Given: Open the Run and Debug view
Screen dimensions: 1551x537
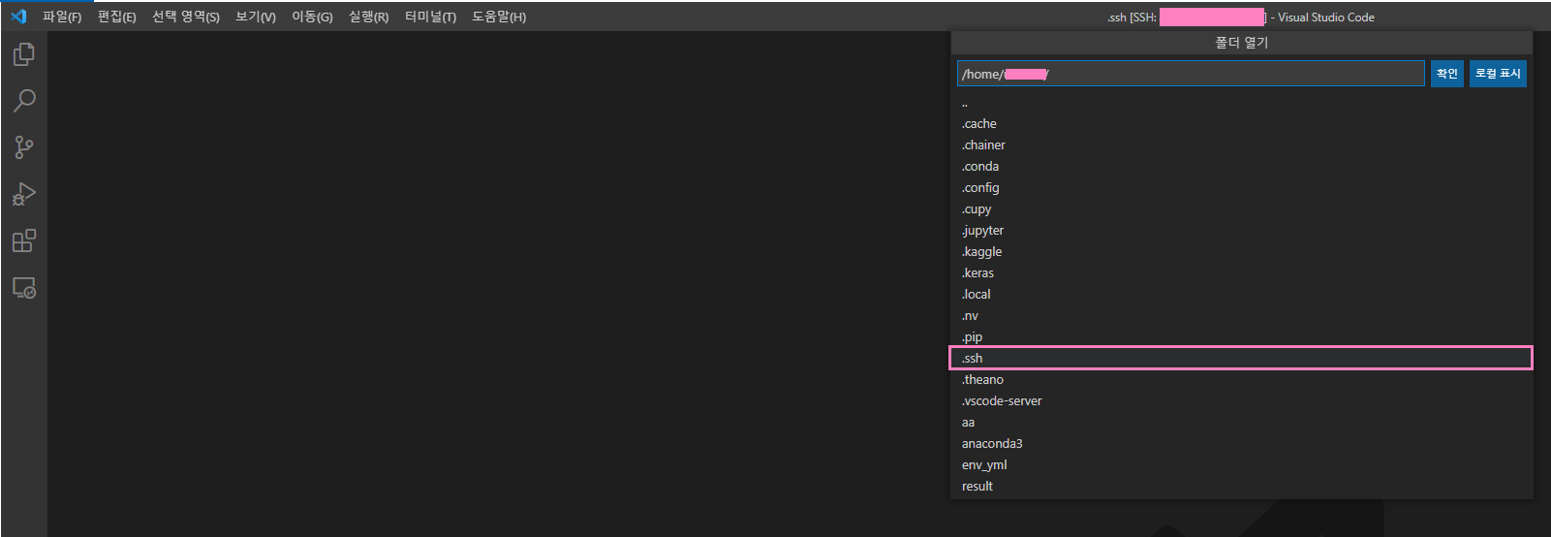Looking at the screenshot, I should 24,194.
